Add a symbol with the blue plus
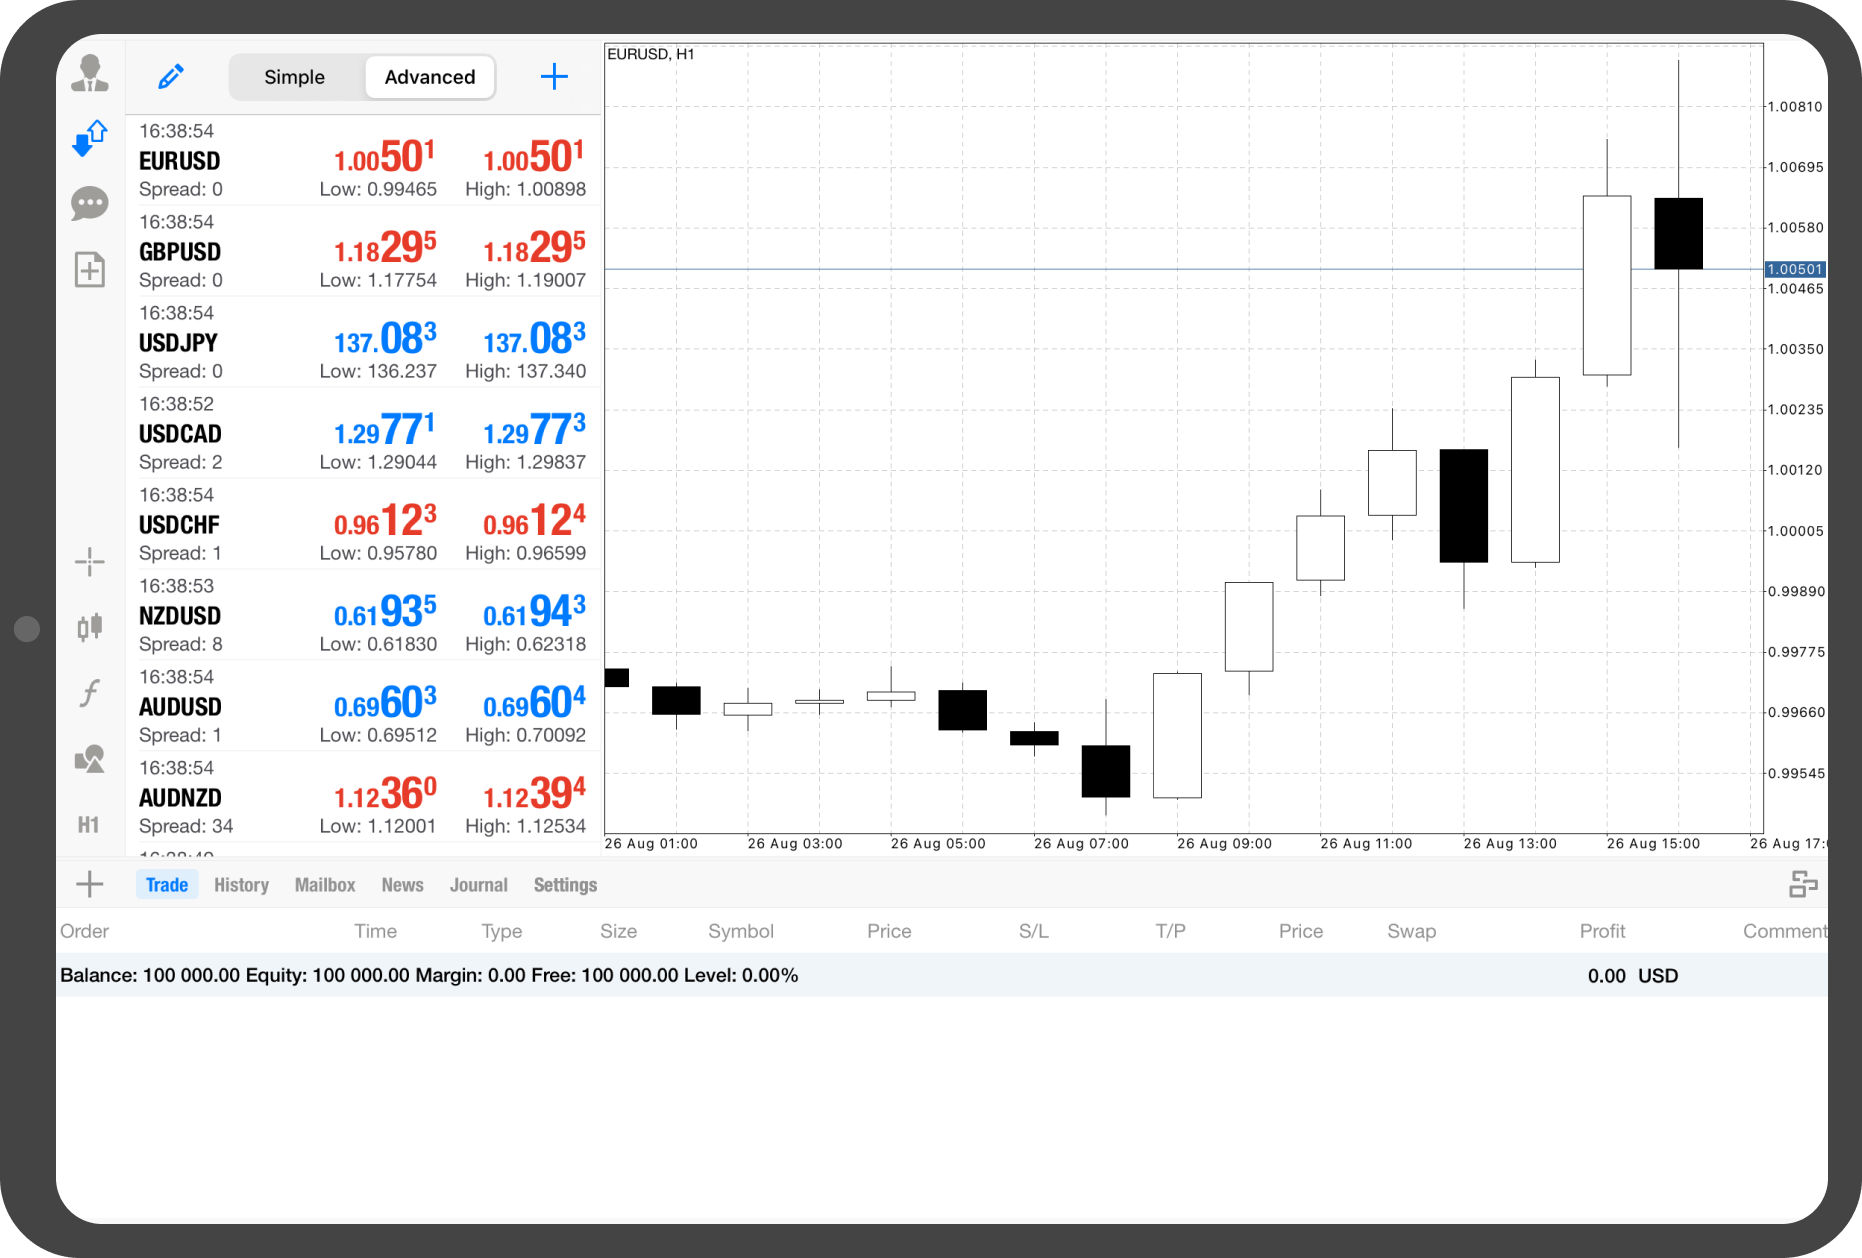 [554, 77]
